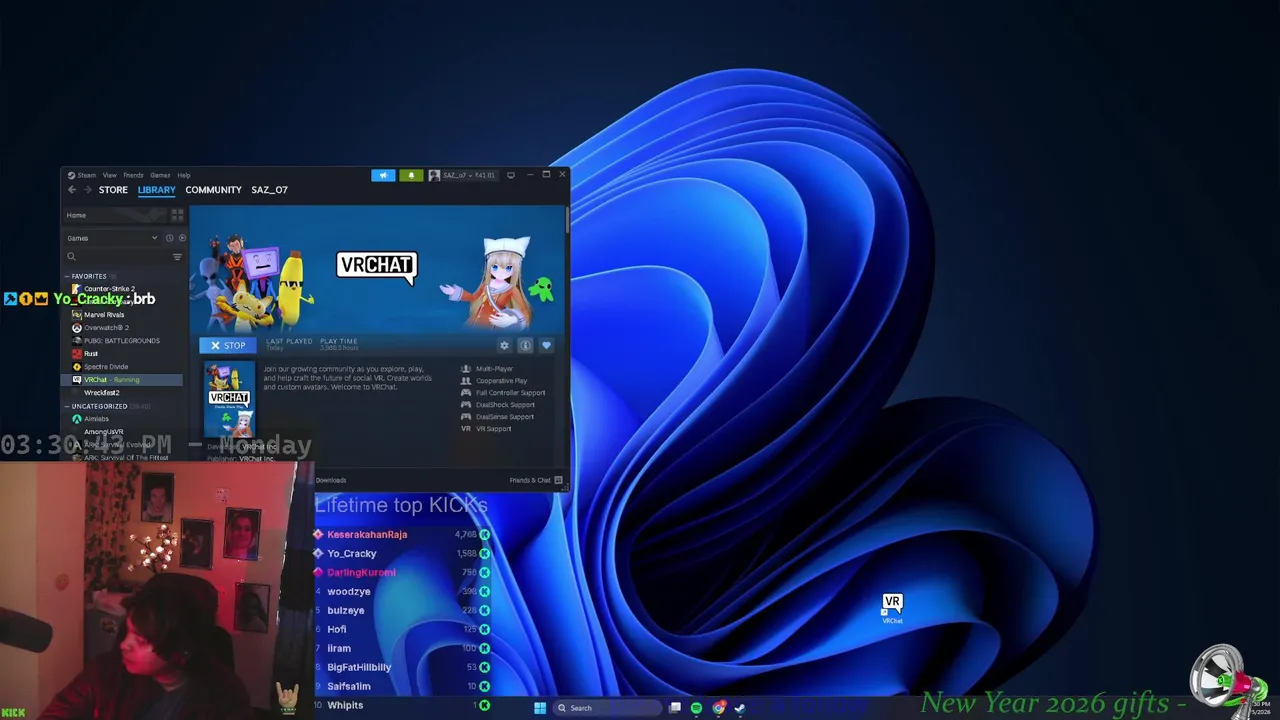Image resolution: width=1280 pixels, height=720 pixels.
Task: Open the Games menu
Action: (160, 175)
